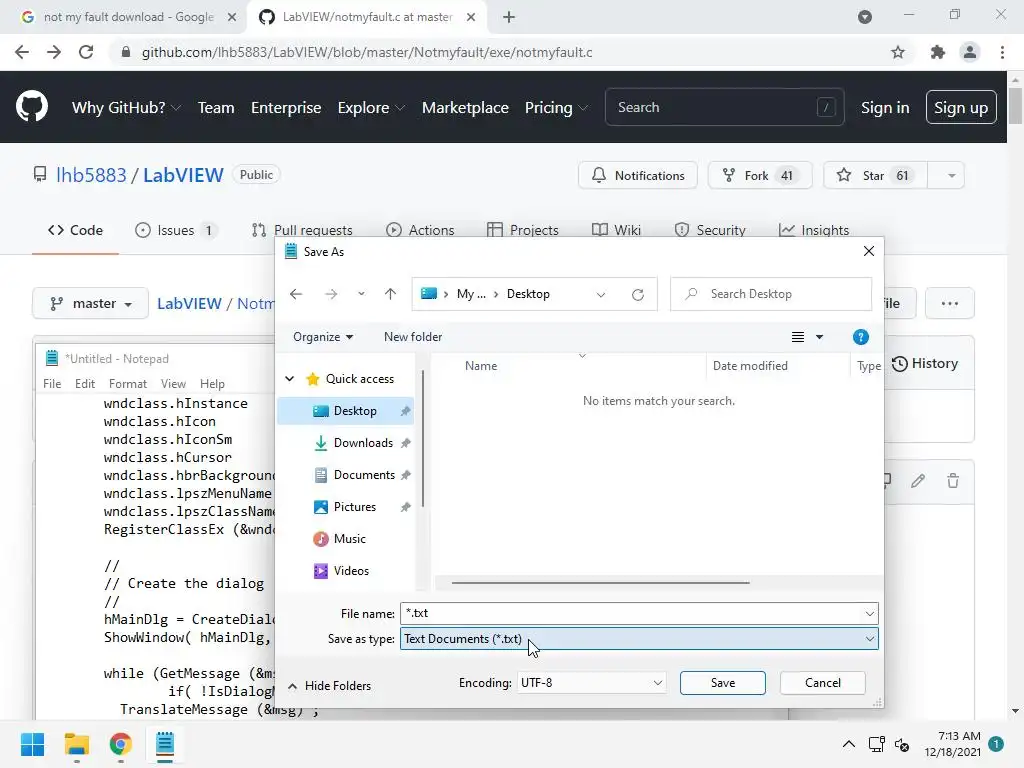Open Star list dropdown arrow

click(952, 176)
